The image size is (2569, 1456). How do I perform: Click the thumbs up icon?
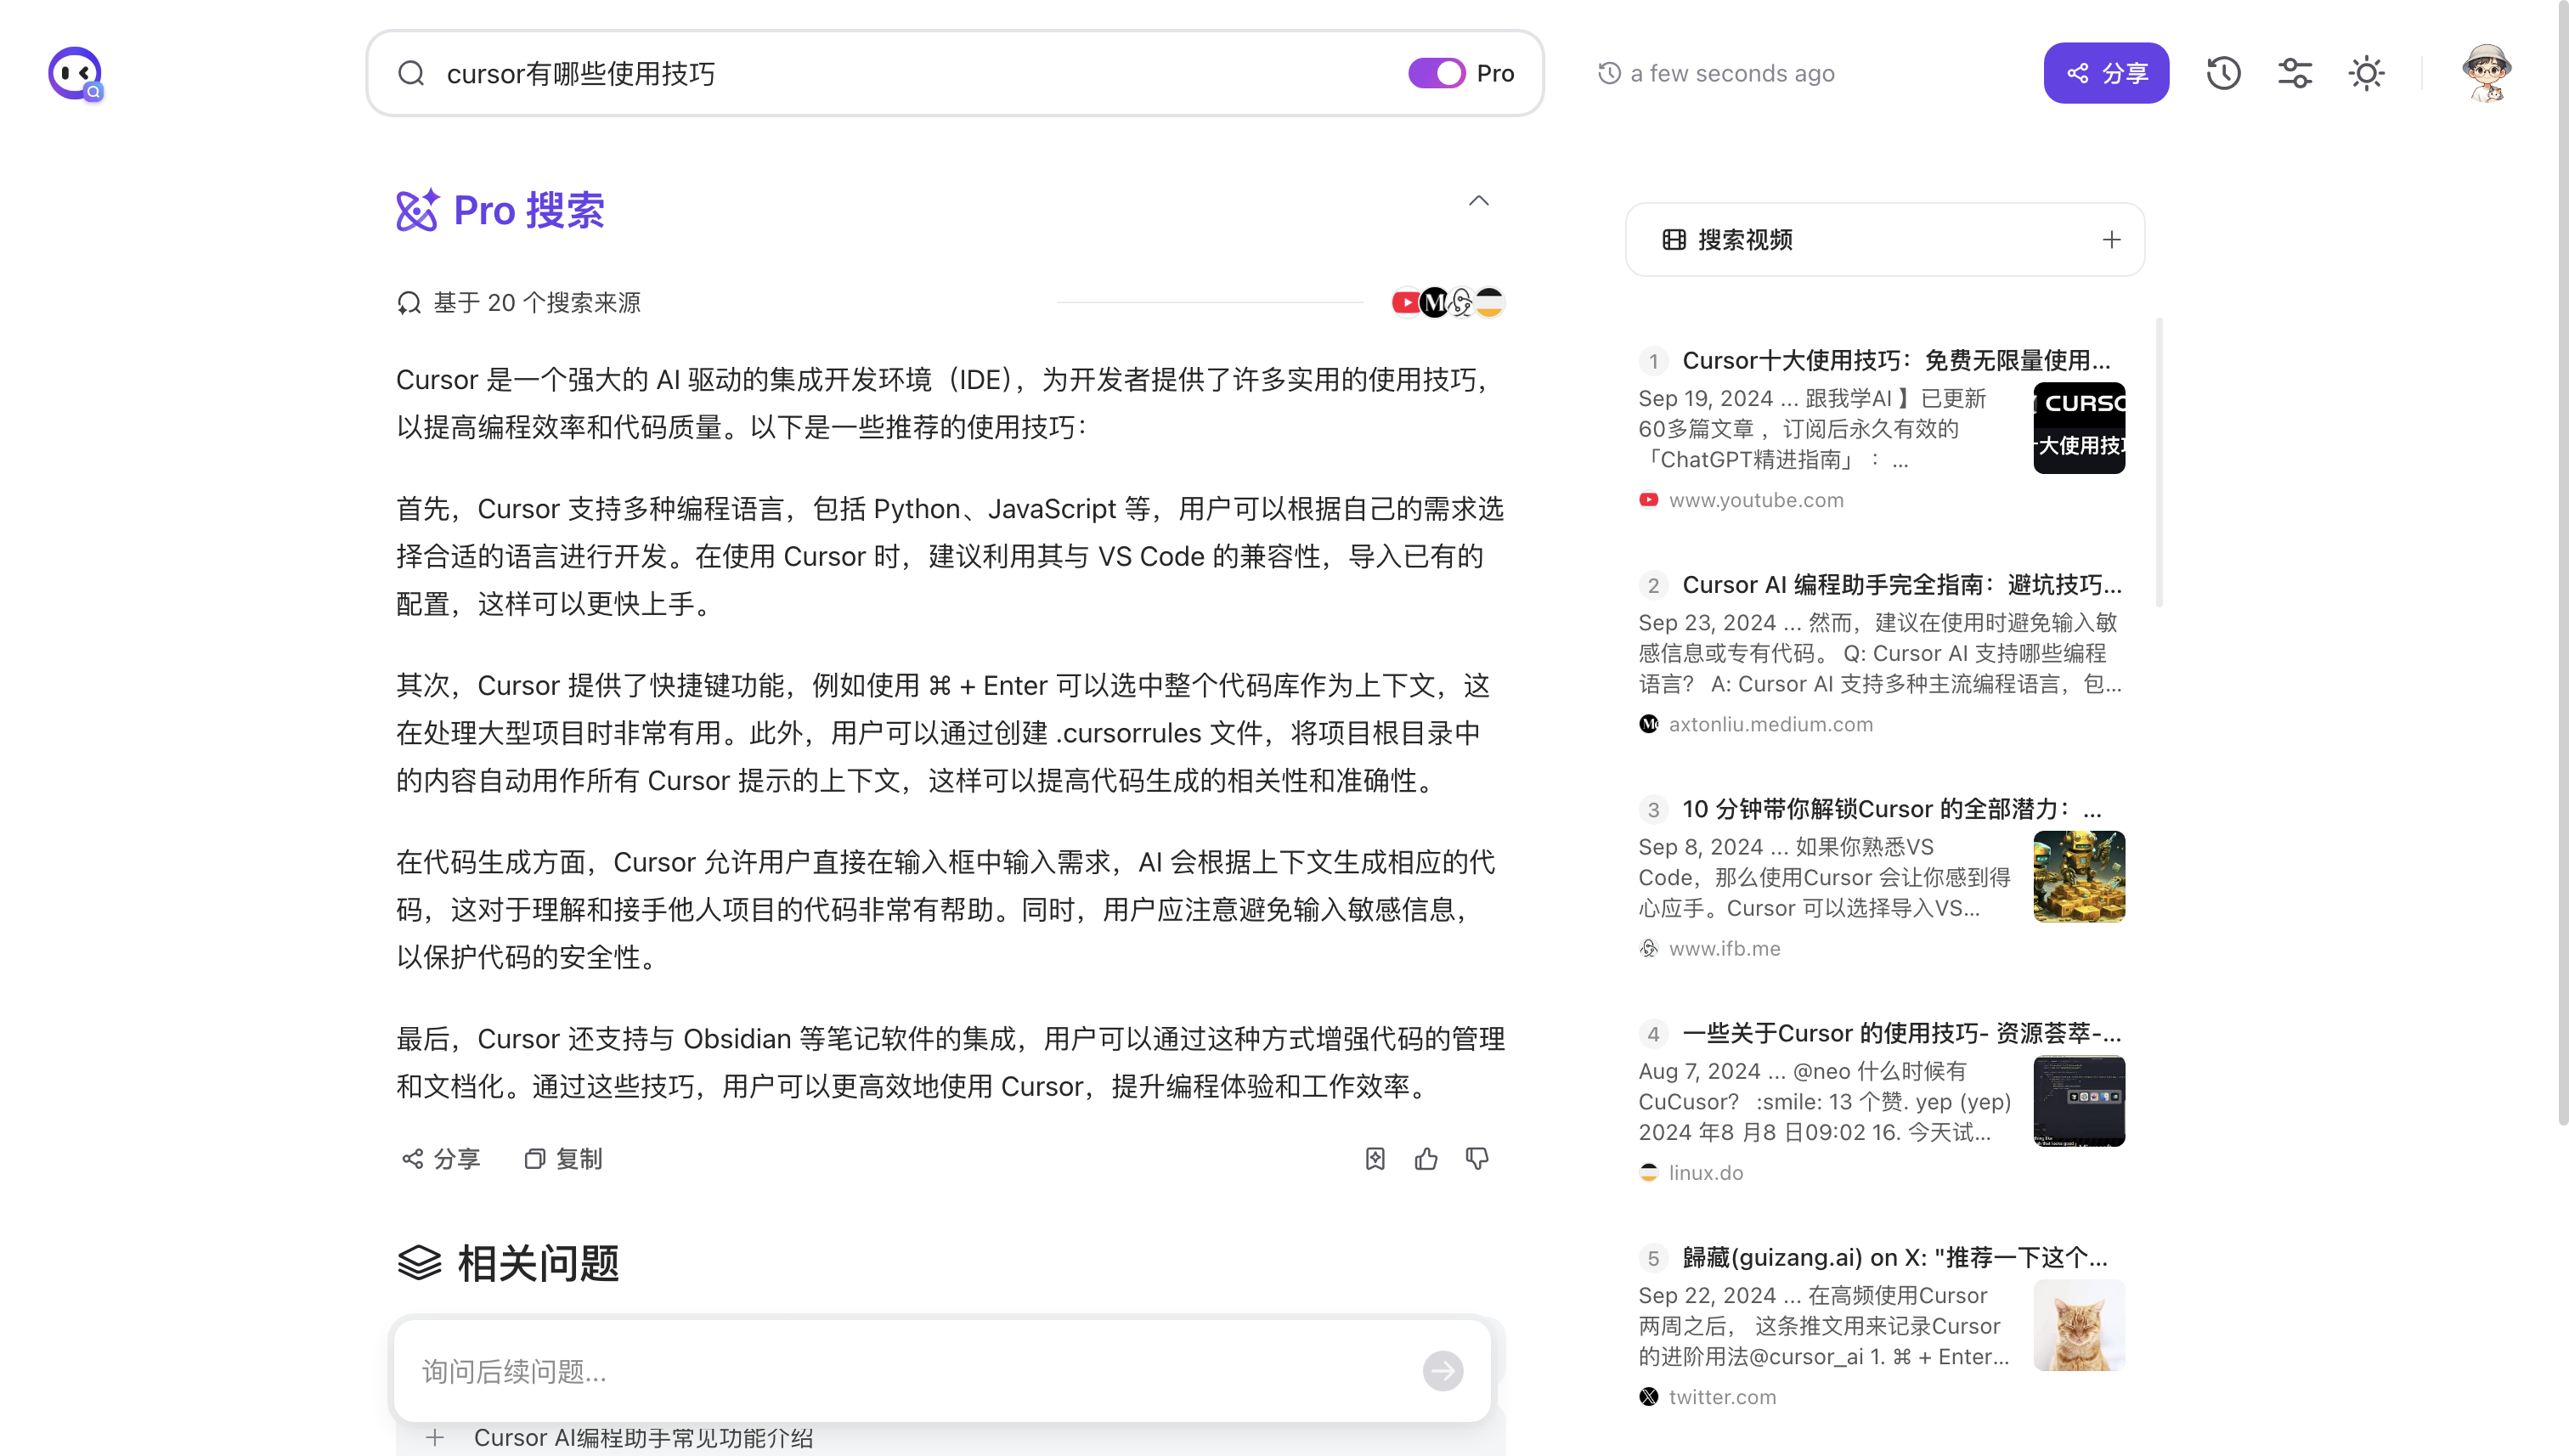[x=1426, y=1158]
